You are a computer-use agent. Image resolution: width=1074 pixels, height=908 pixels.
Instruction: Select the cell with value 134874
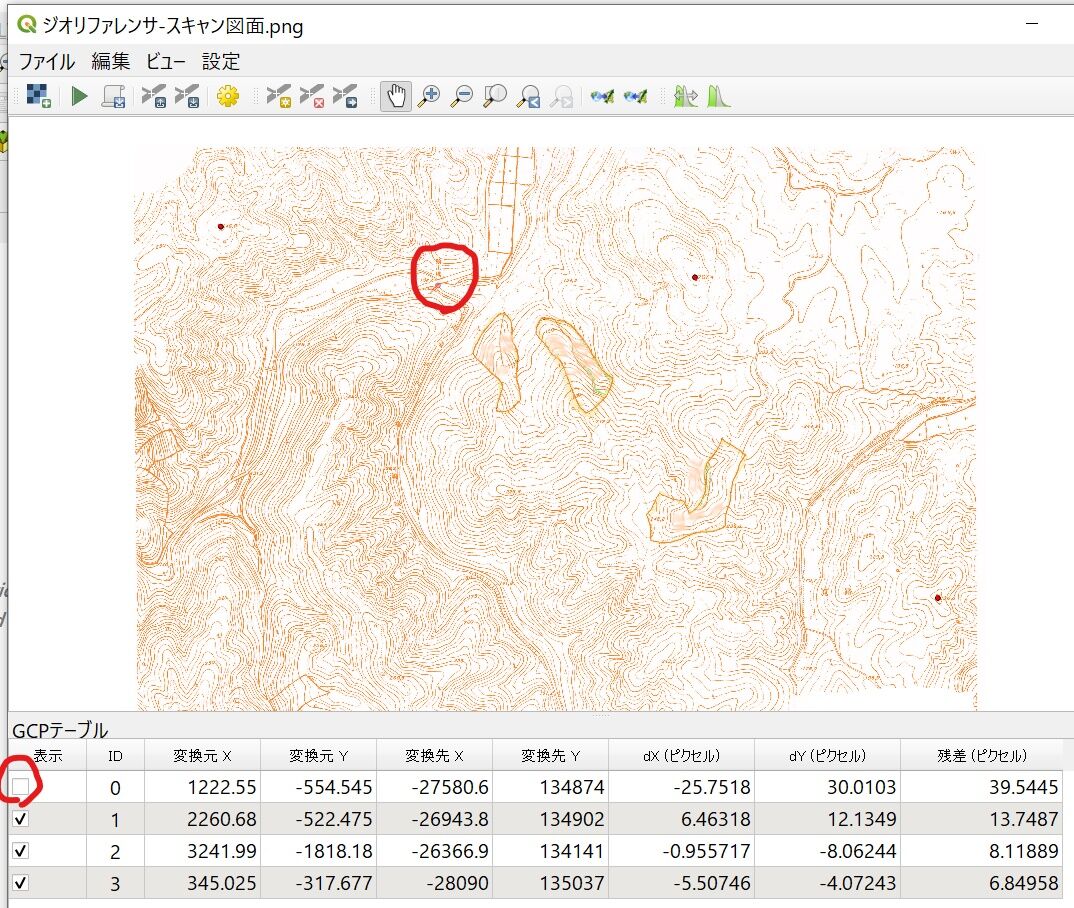(x=550, y=787)
